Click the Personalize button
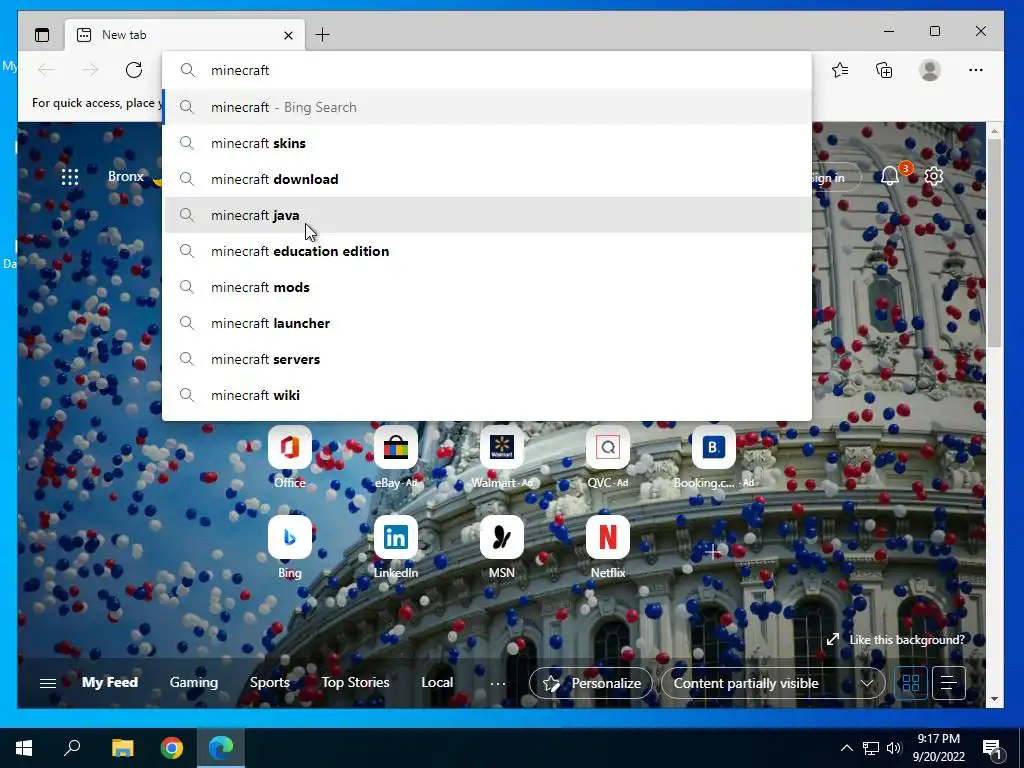 click(x=591, y=683)
